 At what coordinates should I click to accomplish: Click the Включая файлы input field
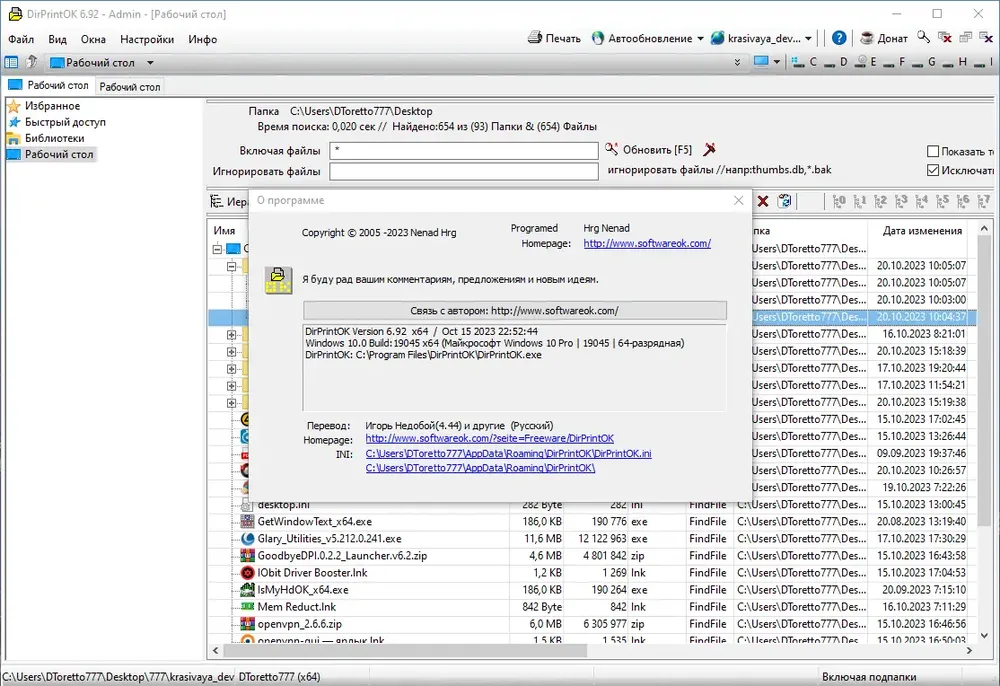464,151
